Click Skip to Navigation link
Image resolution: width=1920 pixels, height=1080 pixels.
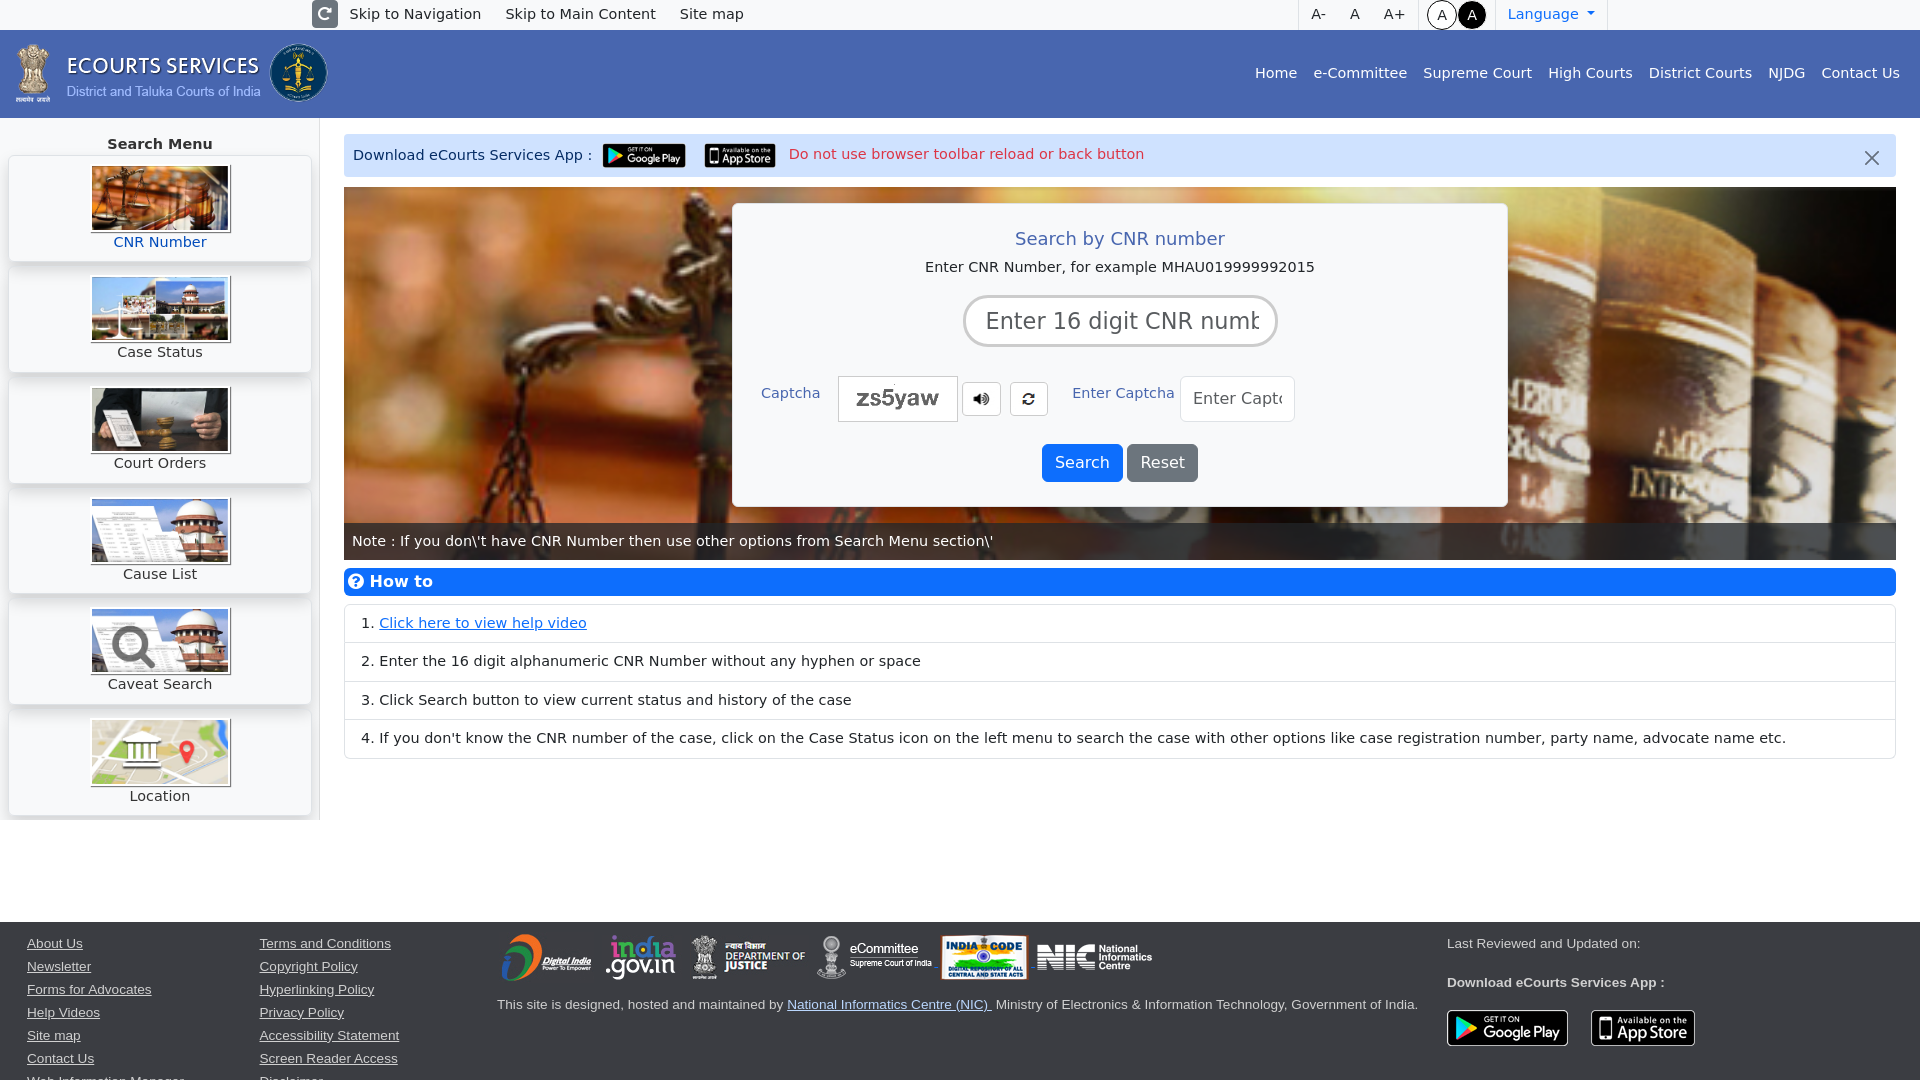(415, 14)
